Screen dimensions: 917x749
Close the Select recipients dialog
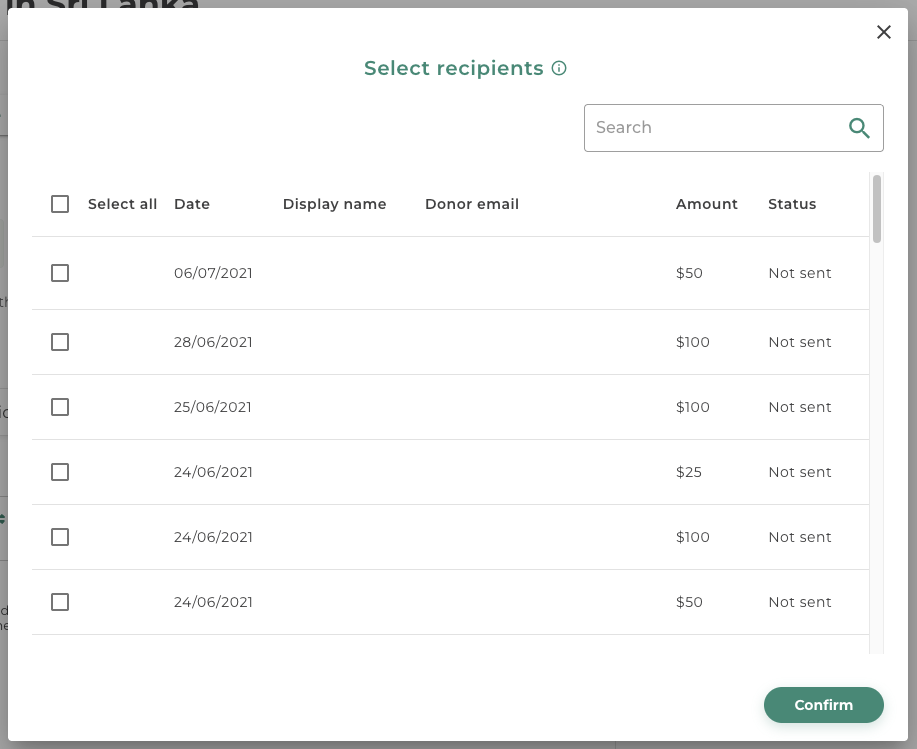tap(884, 32)
